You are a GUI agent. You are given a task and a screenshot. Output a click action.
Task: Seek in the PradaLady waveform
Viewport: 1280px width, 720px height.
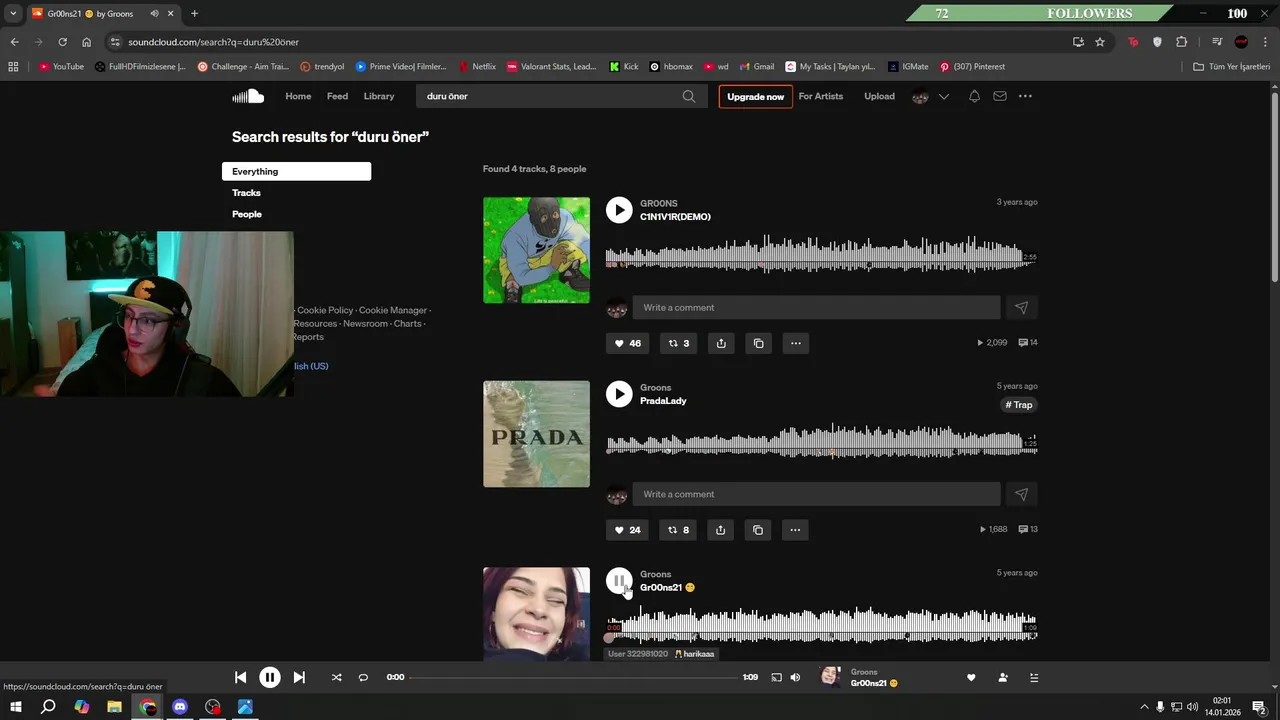(x=821, y=441)
